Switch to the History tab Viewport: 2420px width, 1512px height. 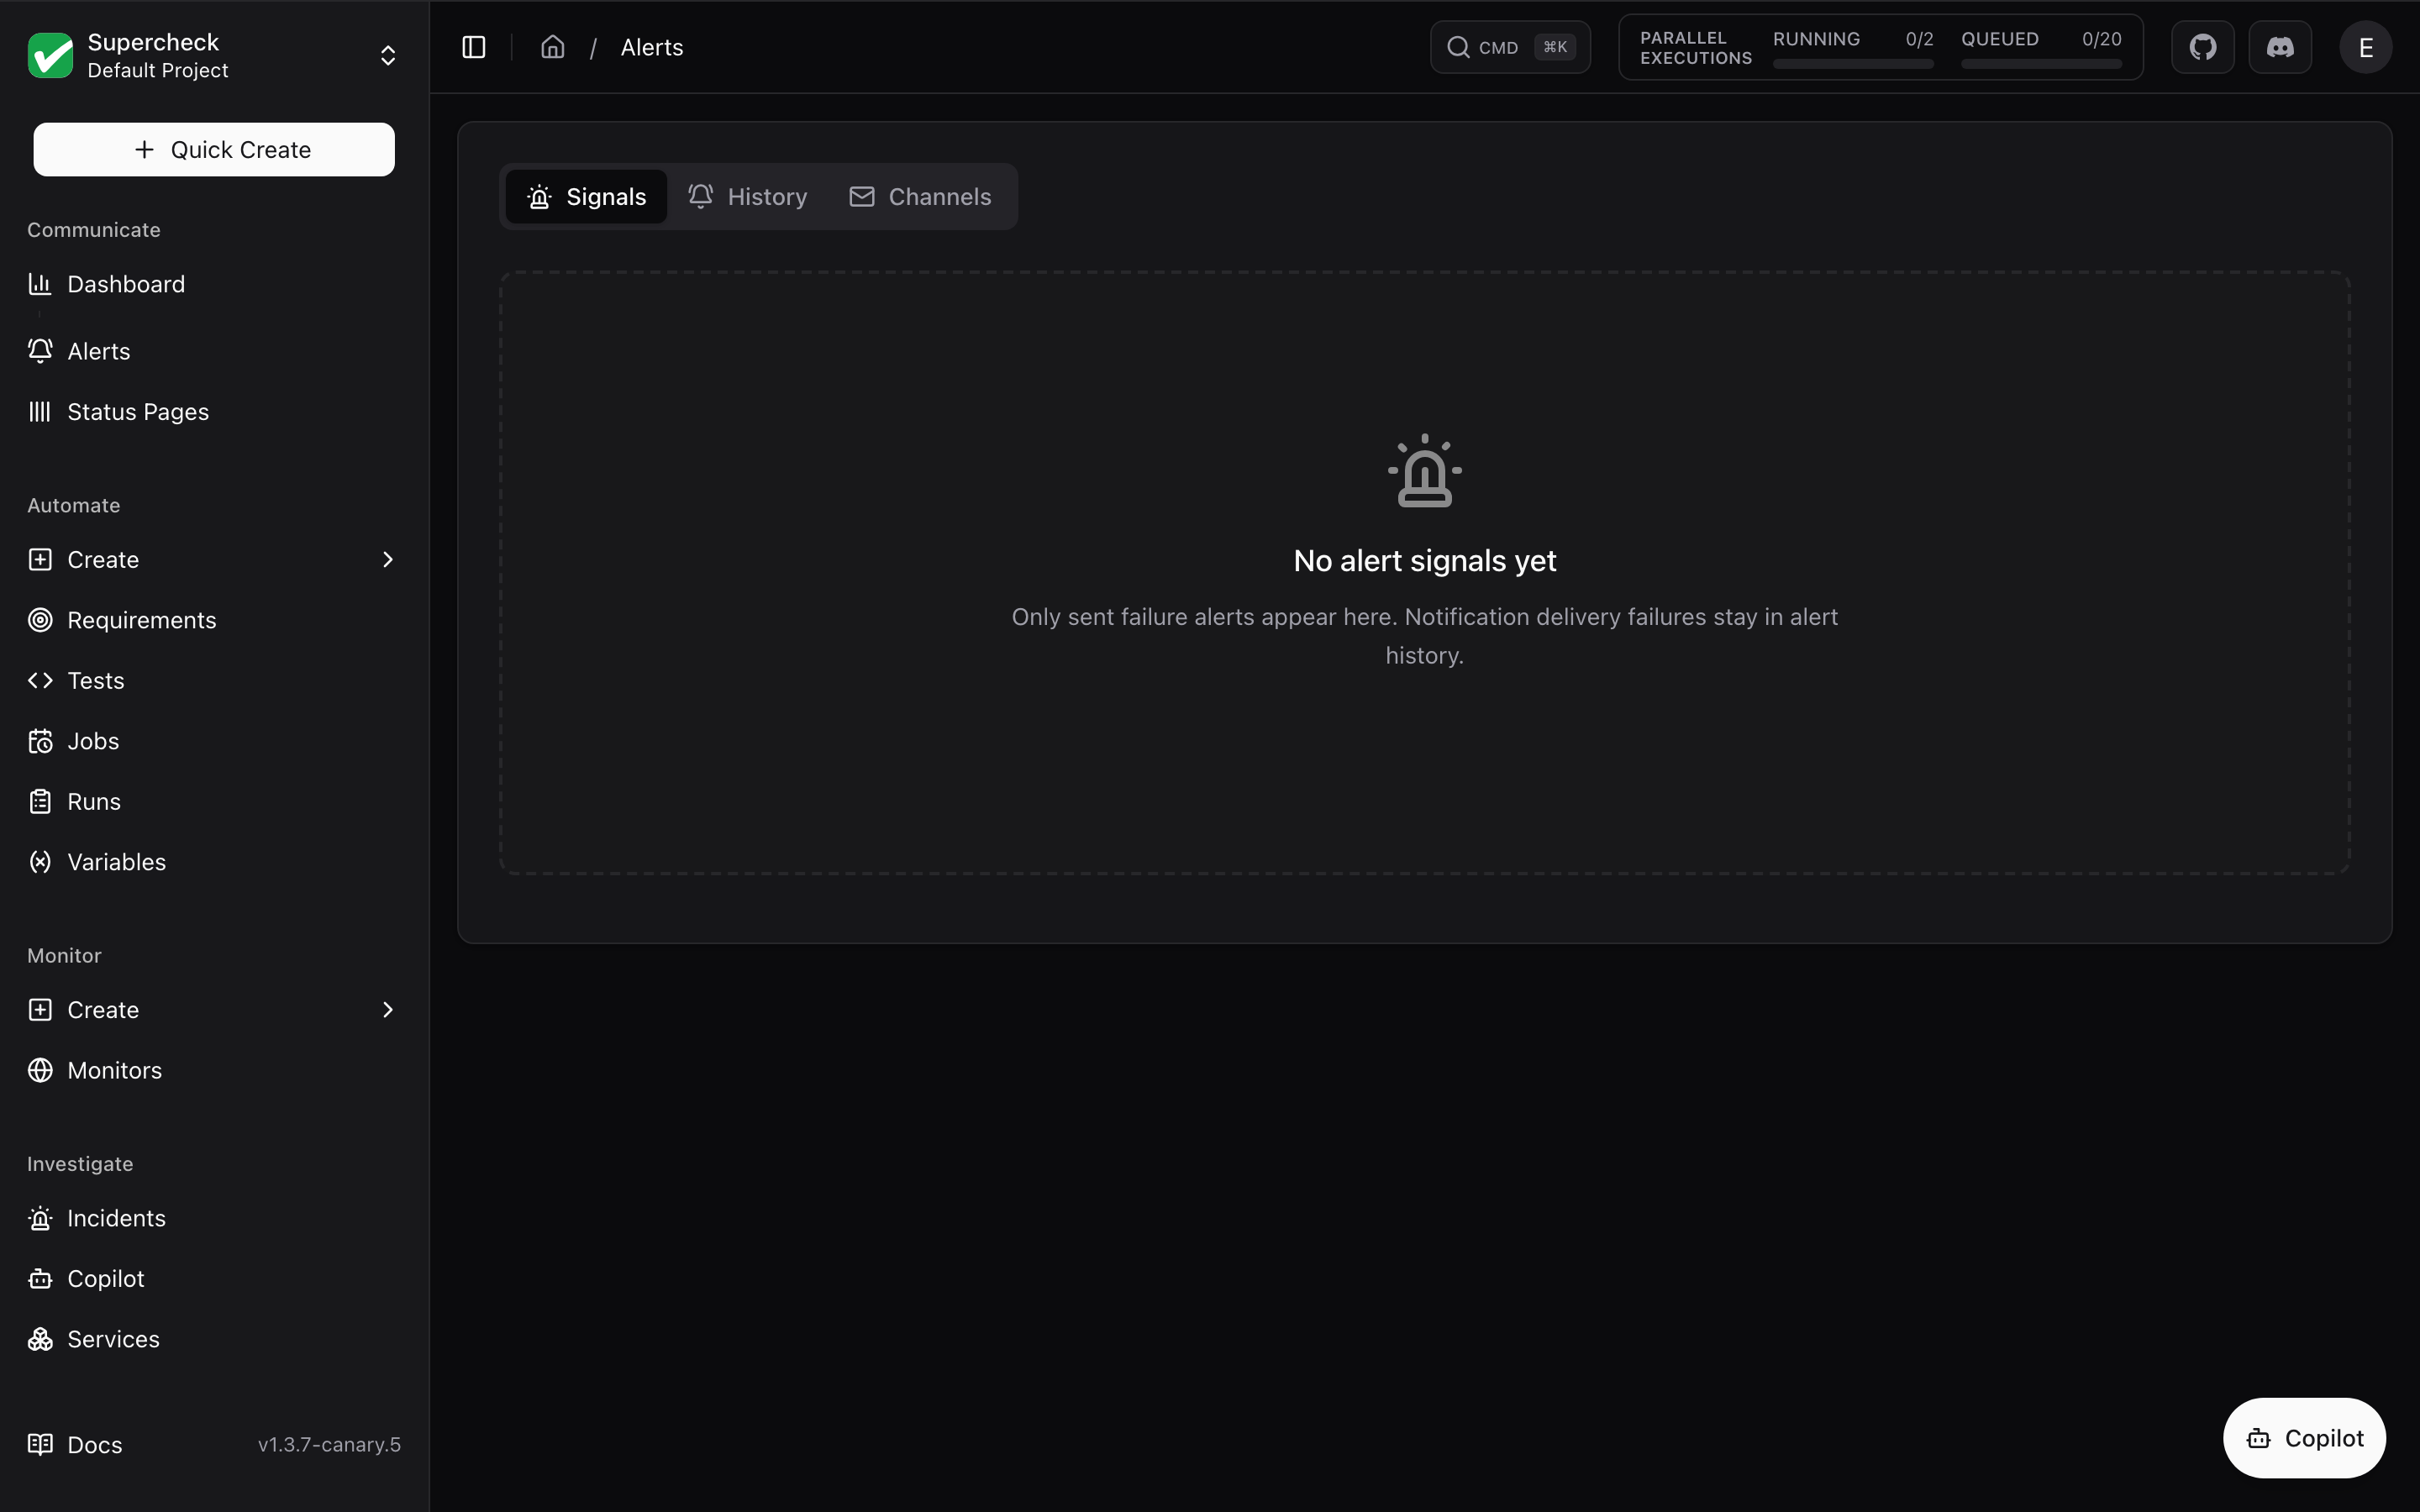[747, 197]
